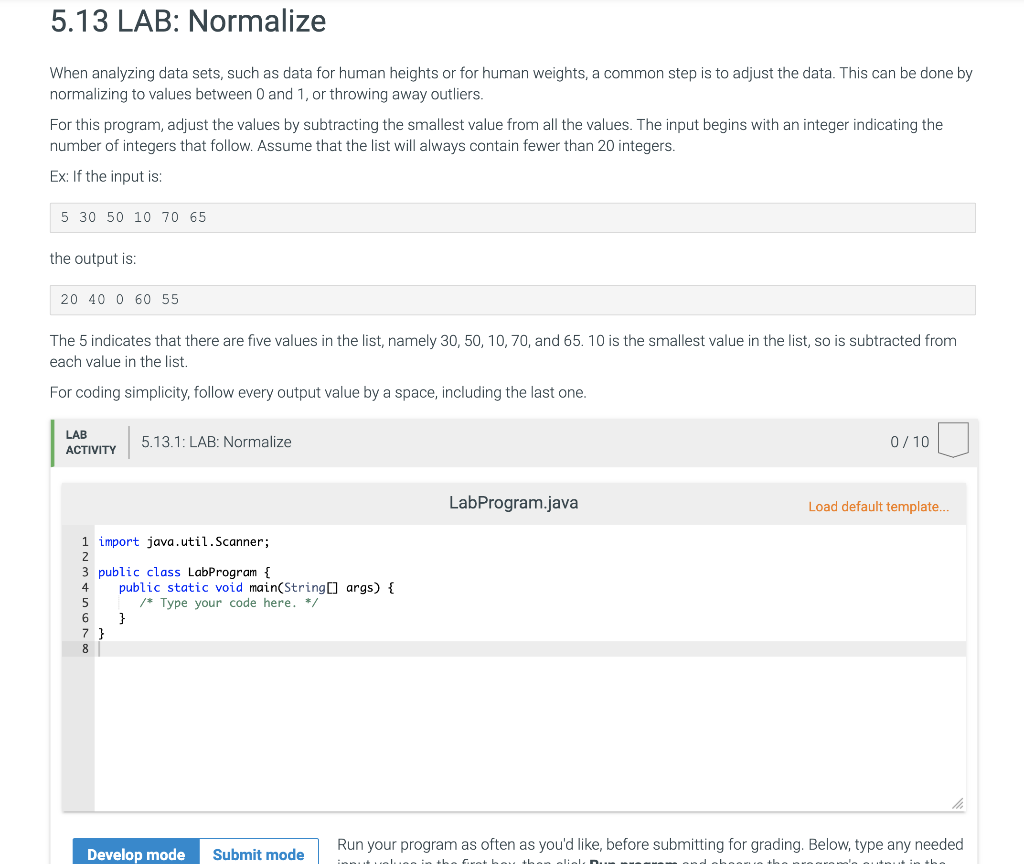Toggle the LAB ACTIVITY header panel
This screenshot has width=1024, height=864.
[x=89, y=441]
